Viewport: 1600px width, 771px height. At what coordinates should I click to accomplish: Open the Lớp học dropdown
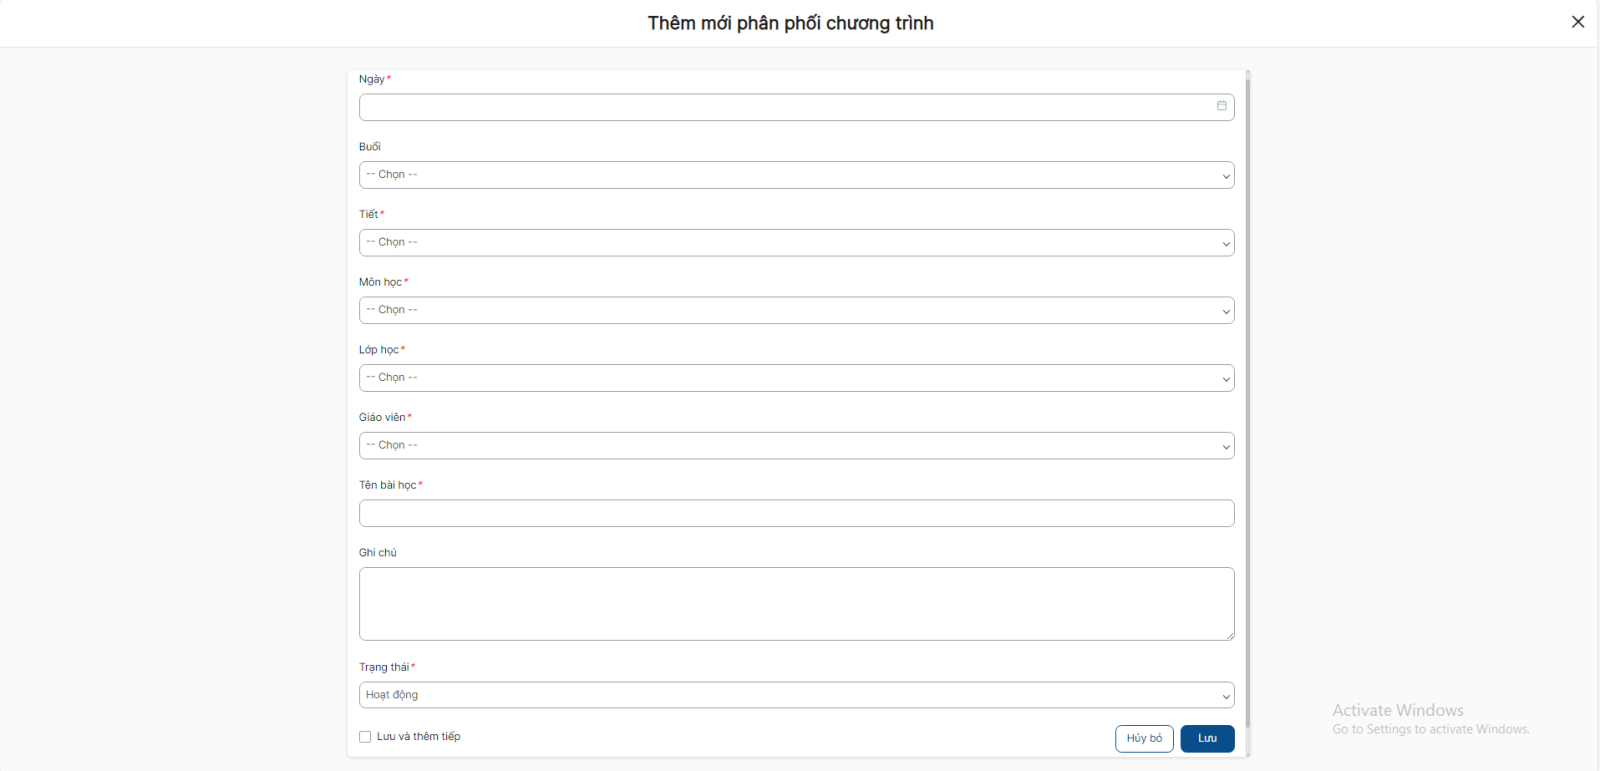796,378
